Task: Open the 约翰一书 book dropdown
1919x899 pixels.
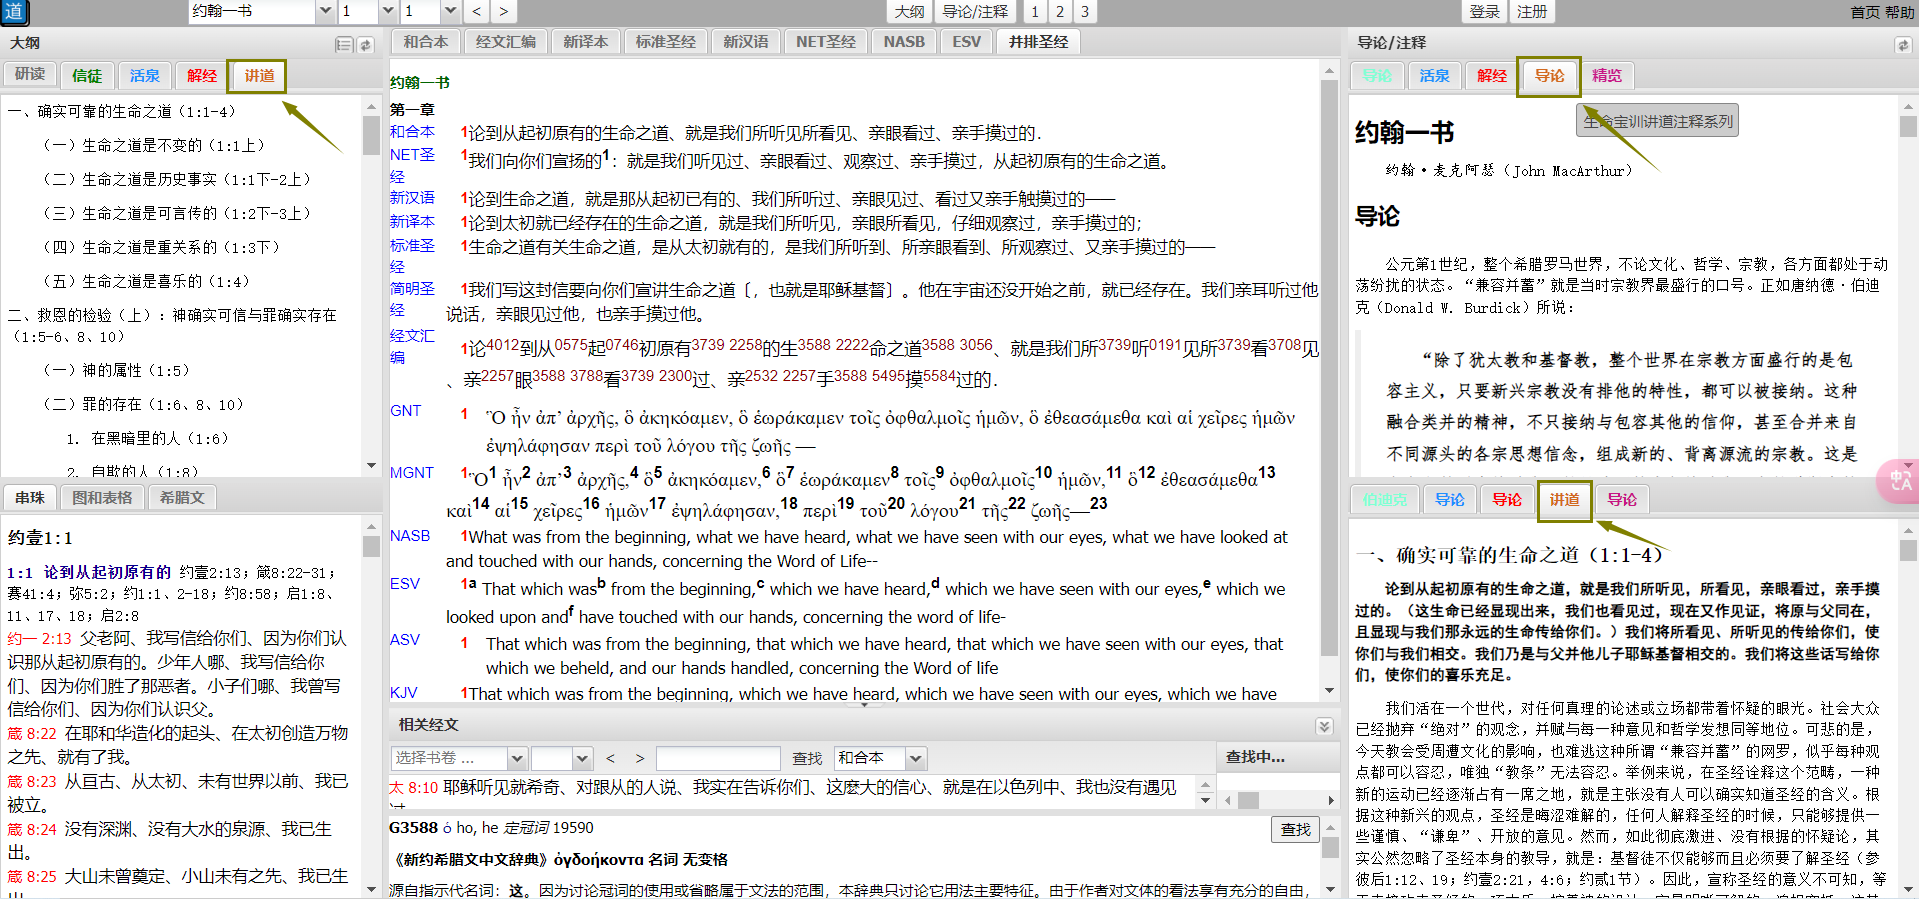Action: (x=325, y=12)
